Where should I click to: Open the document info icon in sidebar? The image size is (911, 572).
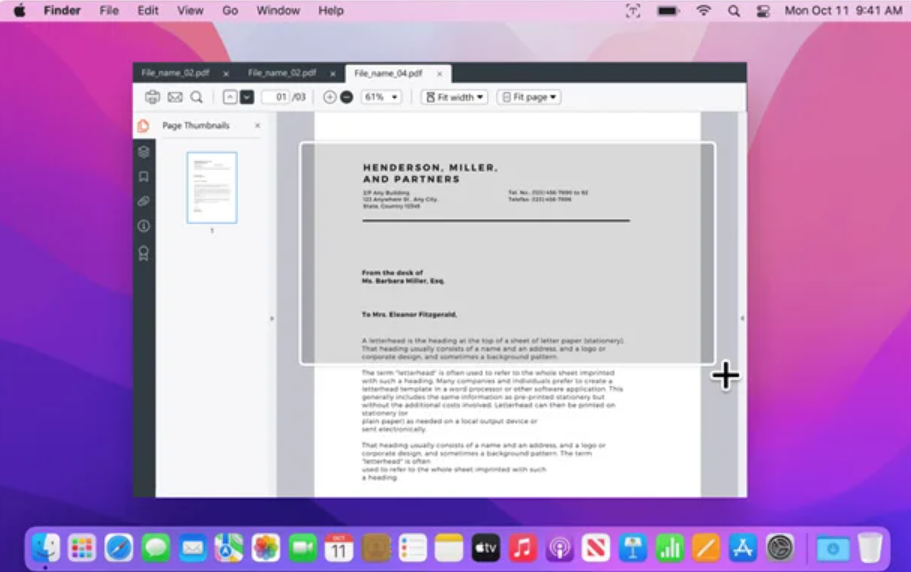coord(144,226)
